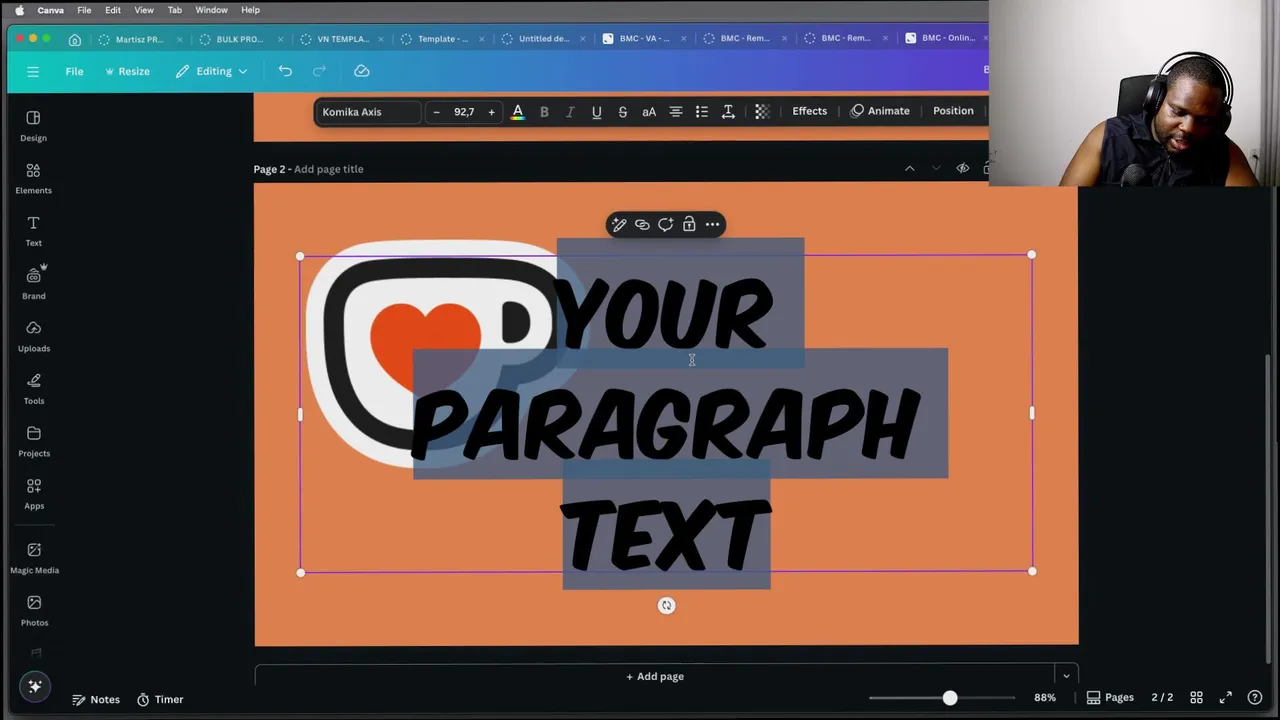Toggle the Pages thumbnail view

tap(1110, 697)
